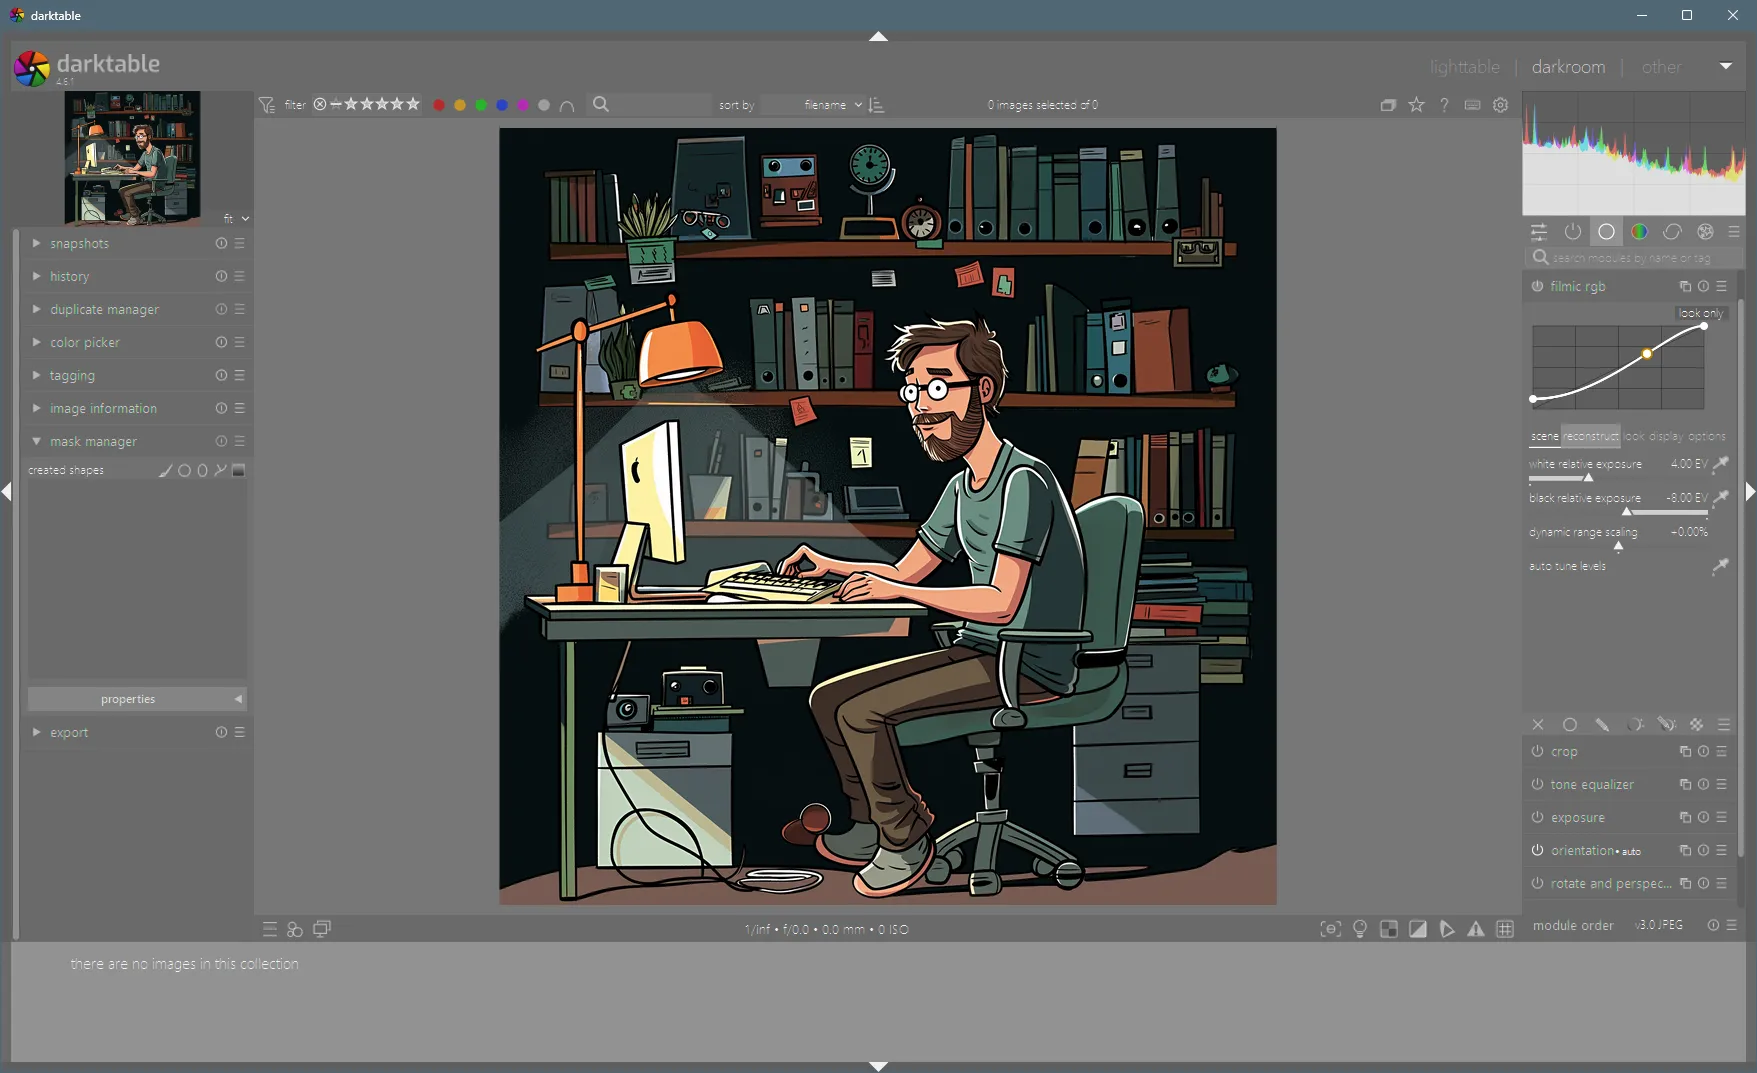Switch to lighttable view
Image resolution: width=1757 pixels, height=1073 pixels.
(1464, 67)
